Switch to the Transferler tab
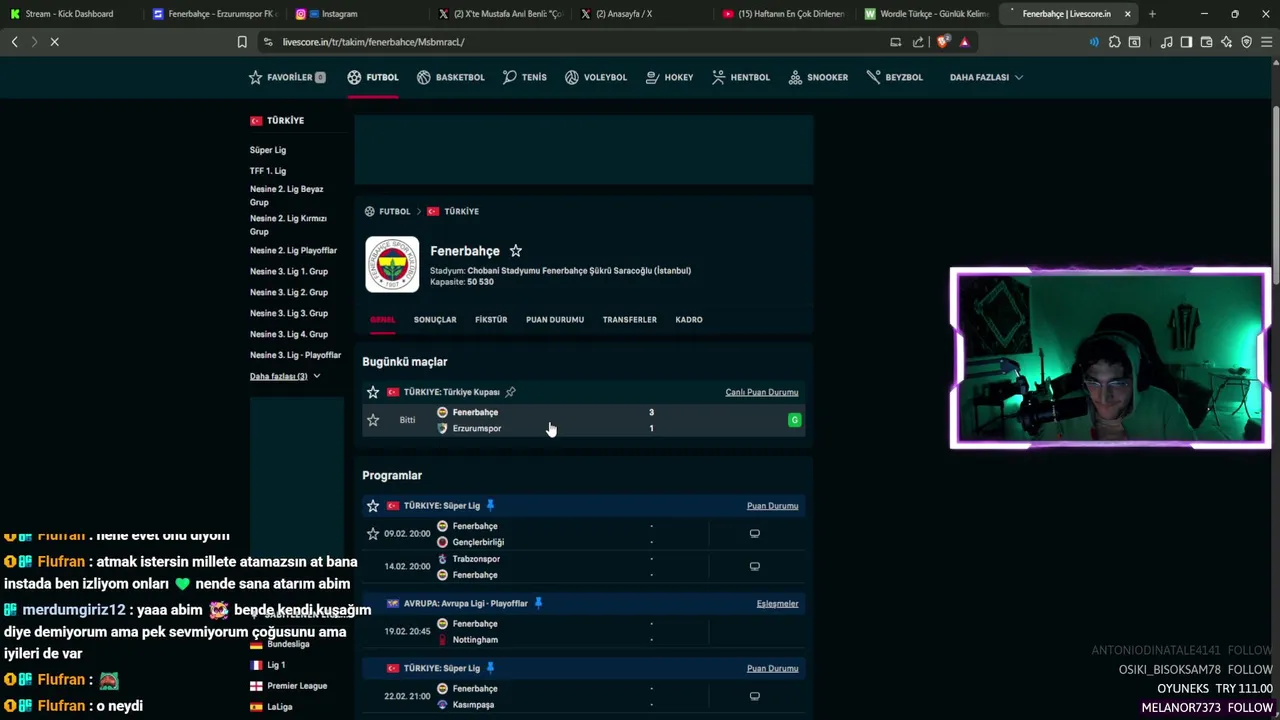The width and height of the screenshot is (1280, 720). click(x=629, y=320)
